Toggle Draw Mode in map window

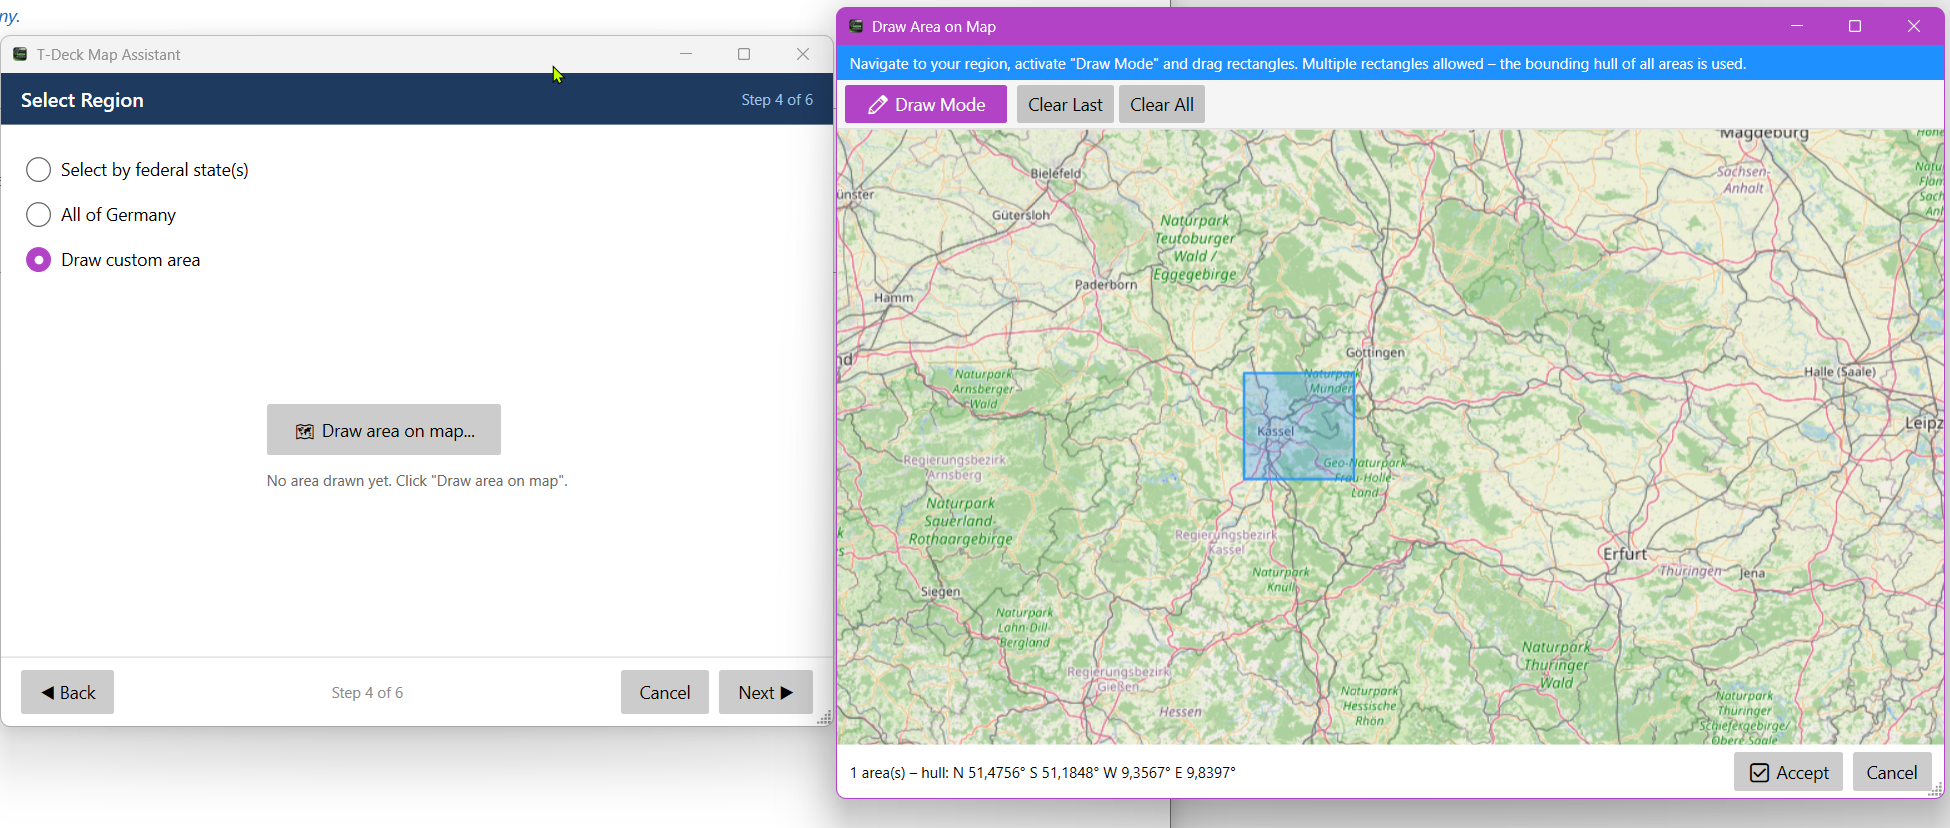pyautogui.click(x=926, y=105)
